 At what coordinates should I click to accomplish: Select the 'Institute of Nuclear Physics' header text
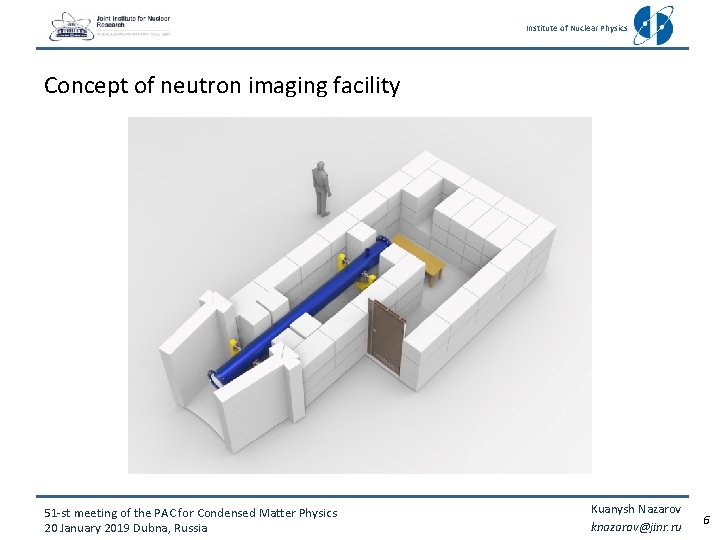pyautogui.click(x=576, y=28)
